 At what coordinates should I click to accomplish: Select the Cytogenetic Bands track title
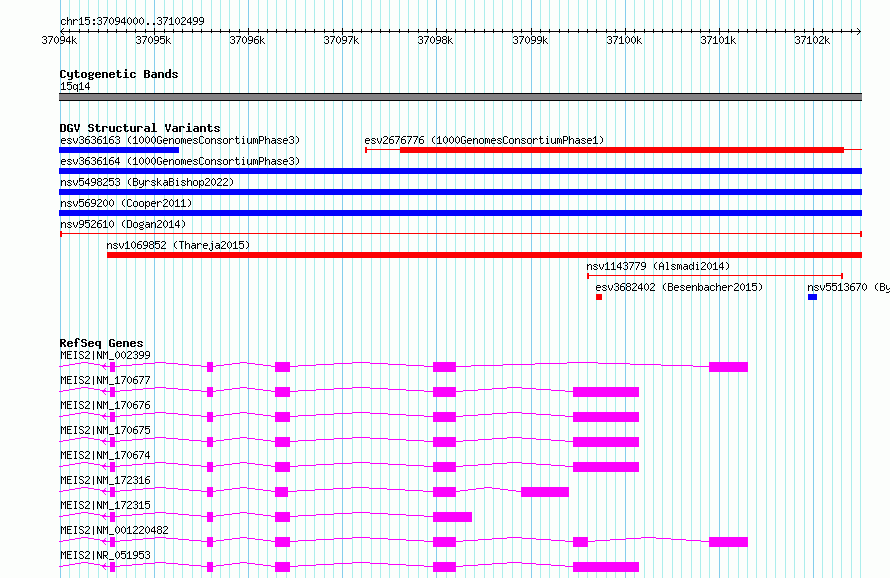[119, 74]
